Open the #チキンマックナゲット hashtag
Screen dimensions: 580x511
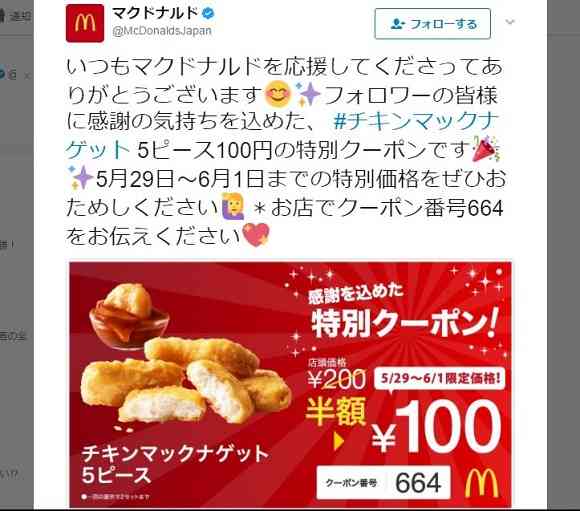pyautogui.click(x=282, y=136)
